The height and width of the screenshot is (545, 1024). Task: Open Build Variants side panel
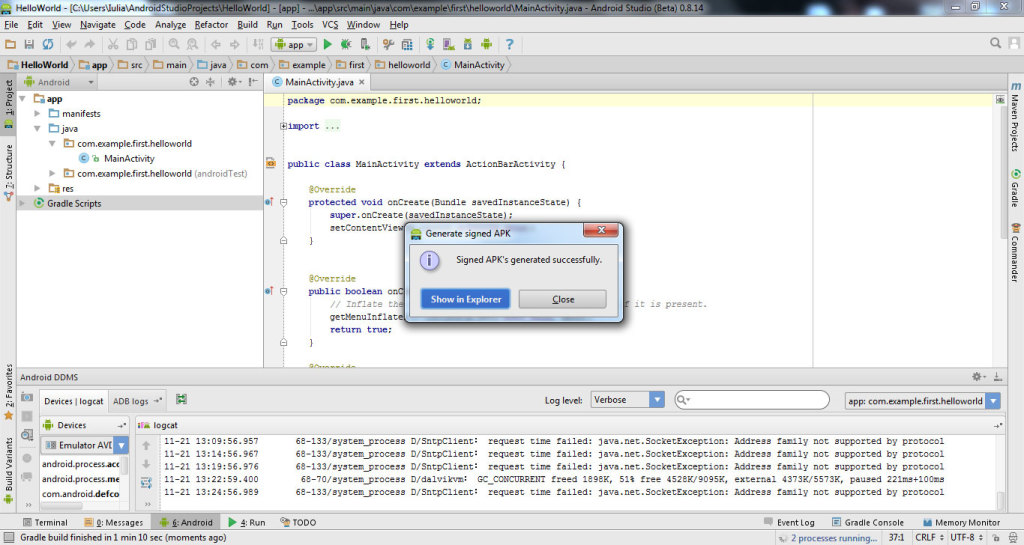pyautogui.click(x=8, y=470)
